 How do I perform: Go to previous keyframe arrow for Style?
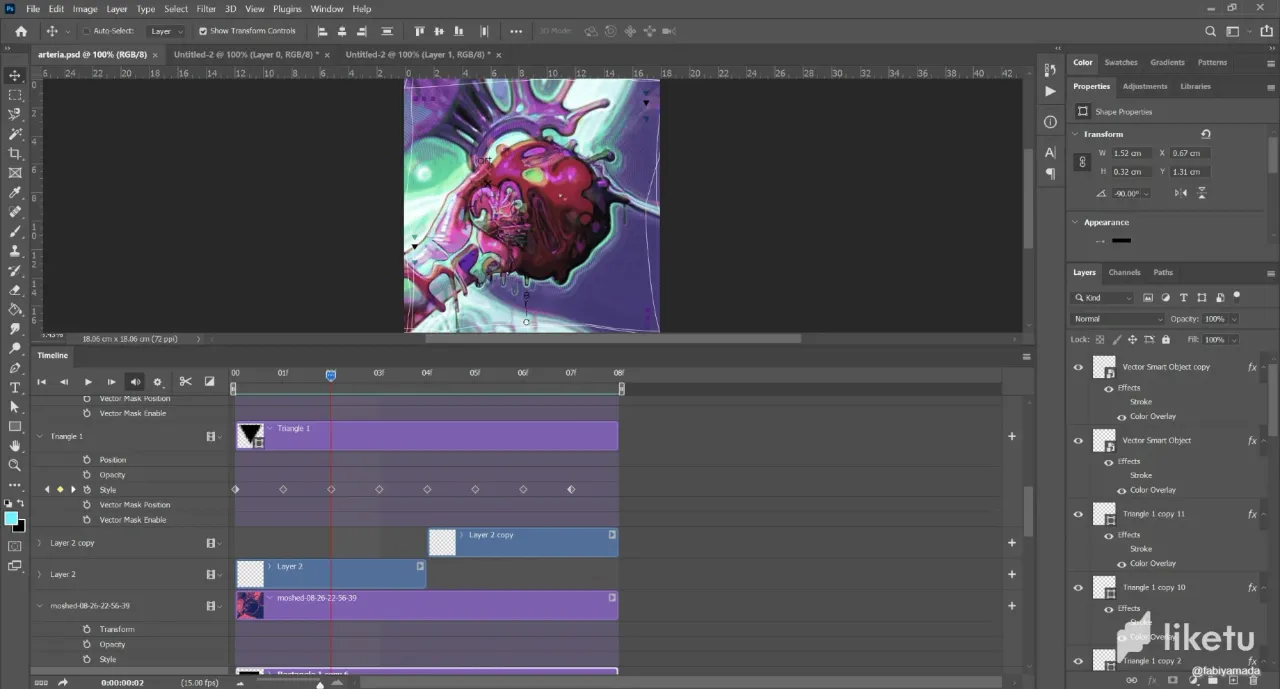click(46, 490)
